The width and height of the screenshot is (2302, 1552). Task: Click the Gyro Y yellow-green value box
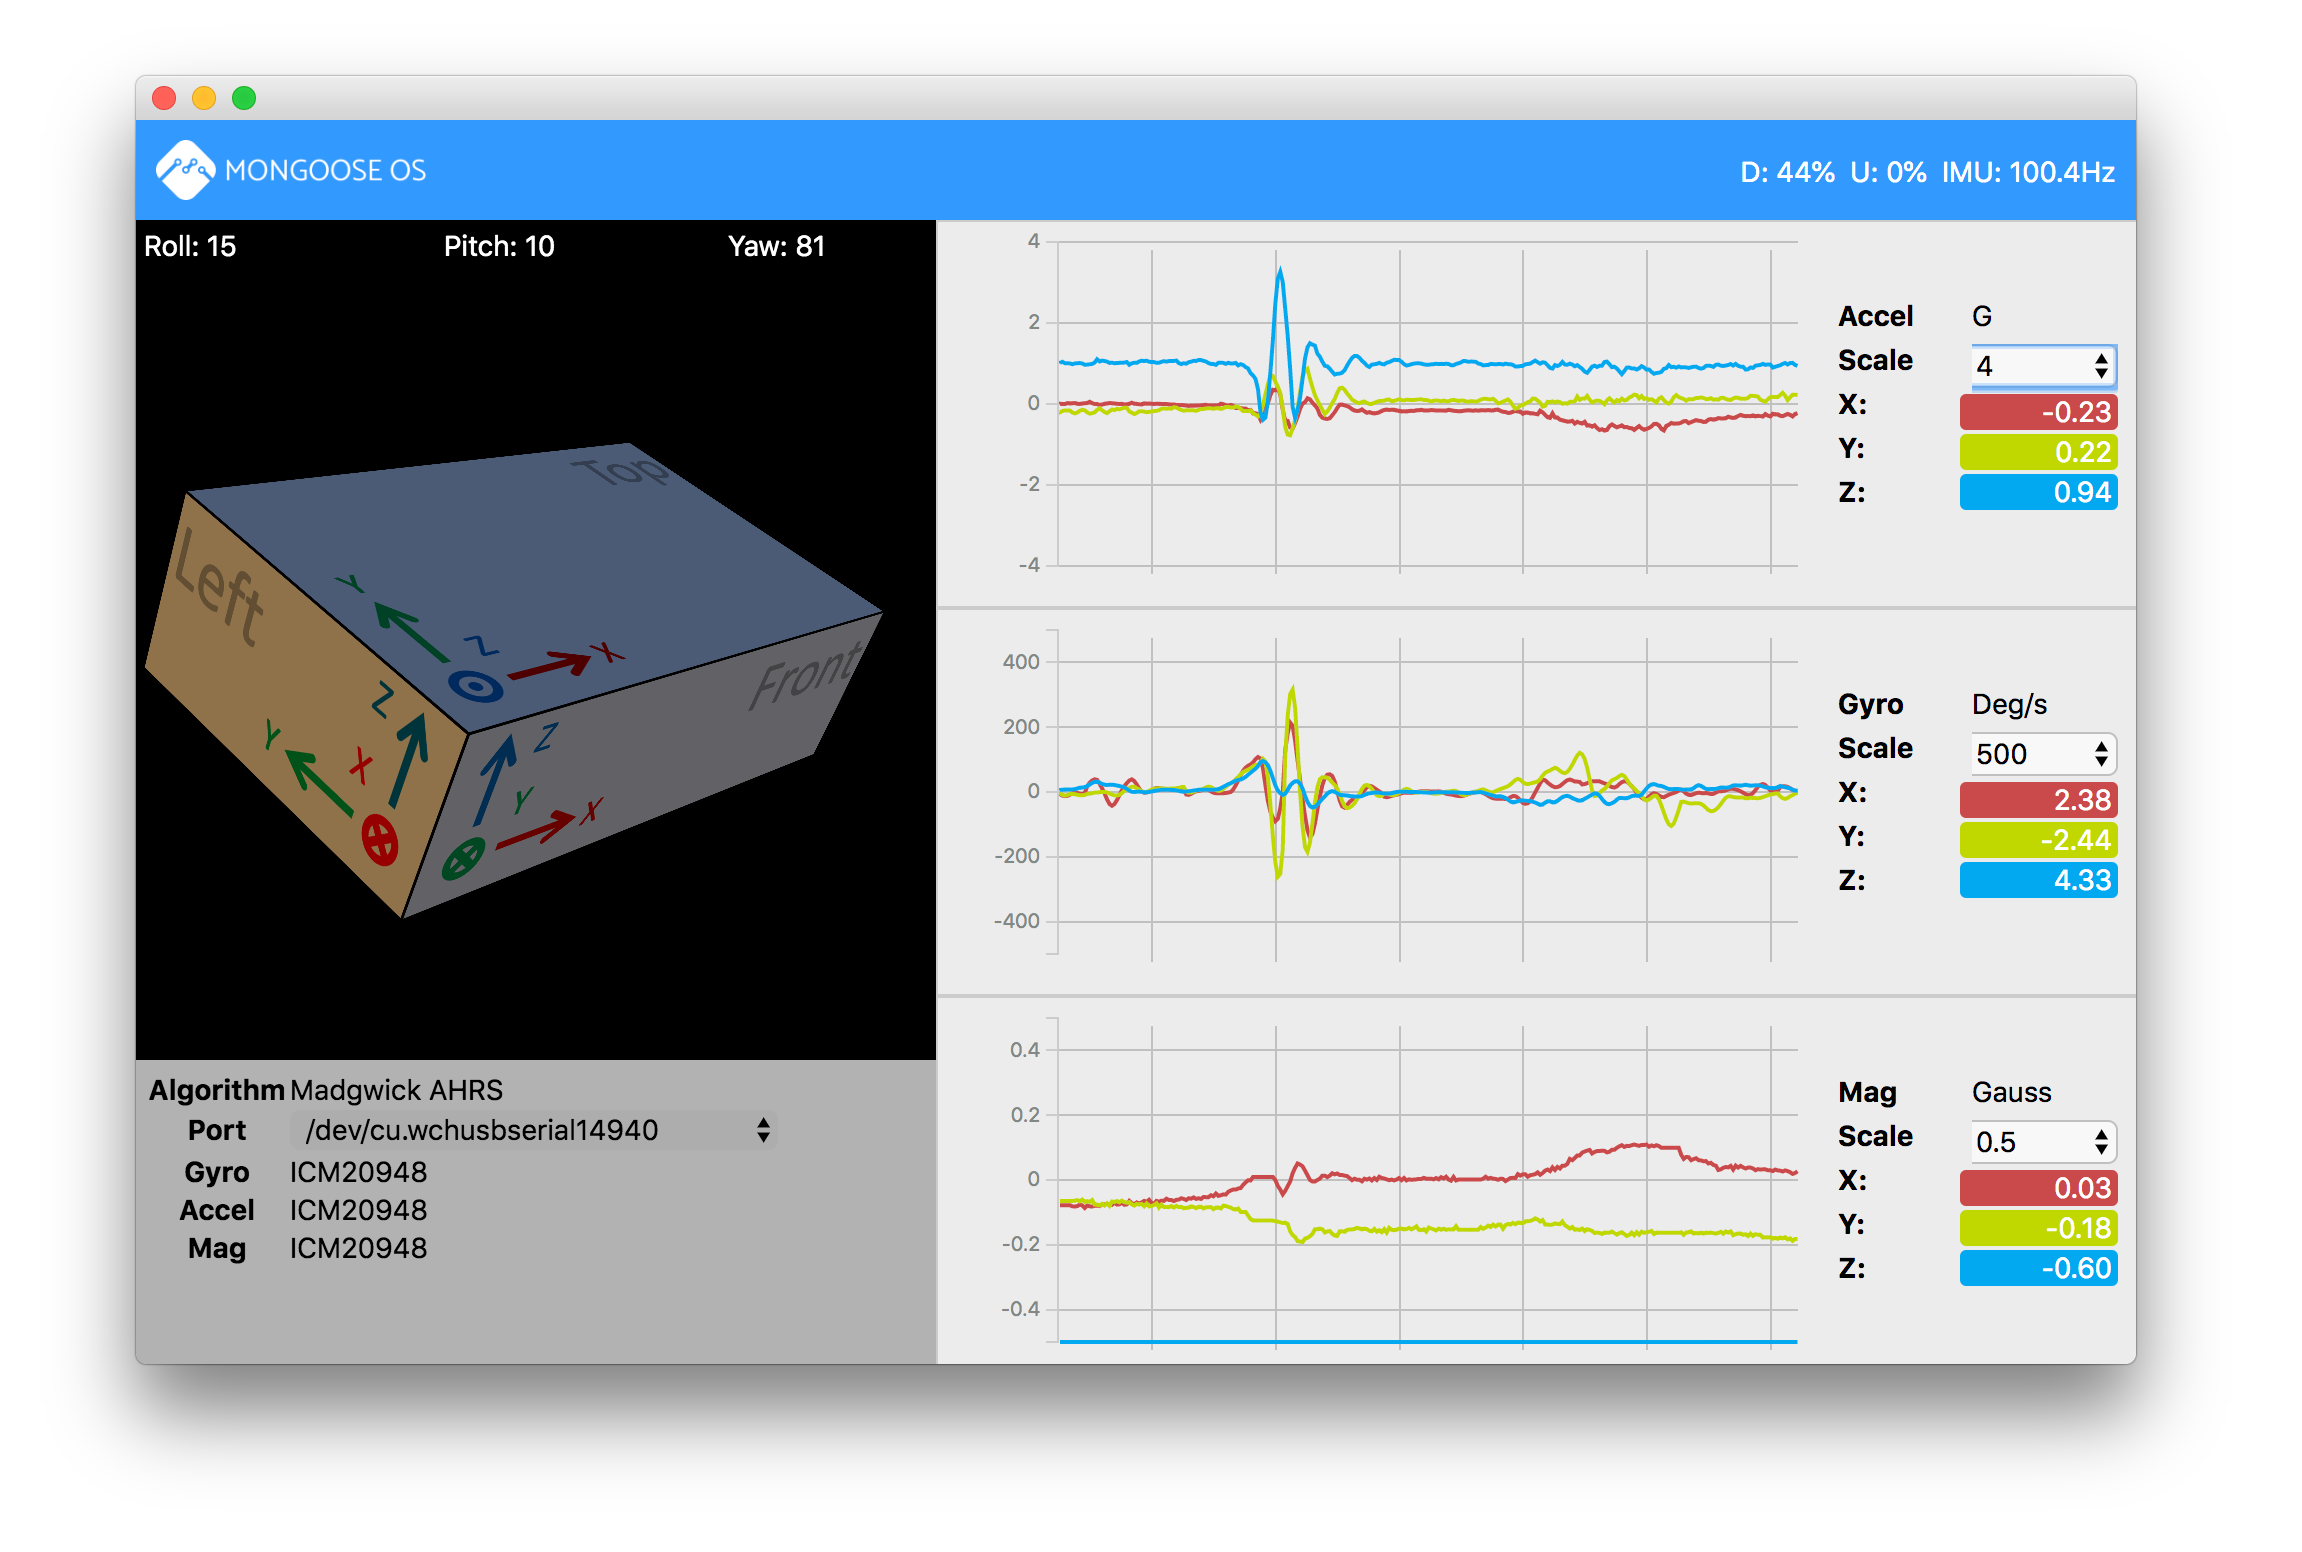2038,840
